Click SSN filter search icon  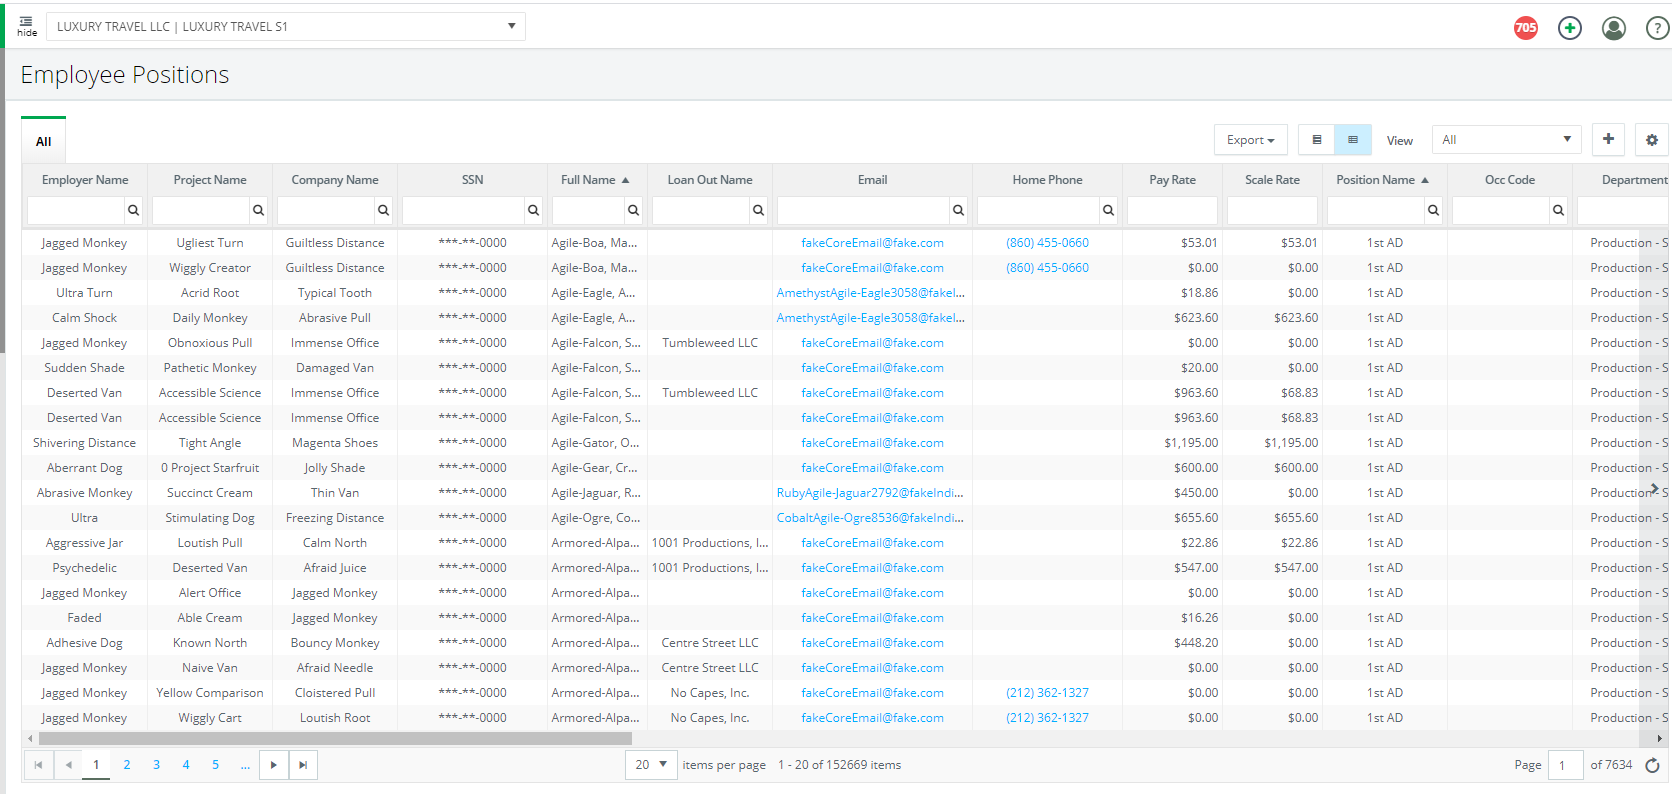coord(533,210)
